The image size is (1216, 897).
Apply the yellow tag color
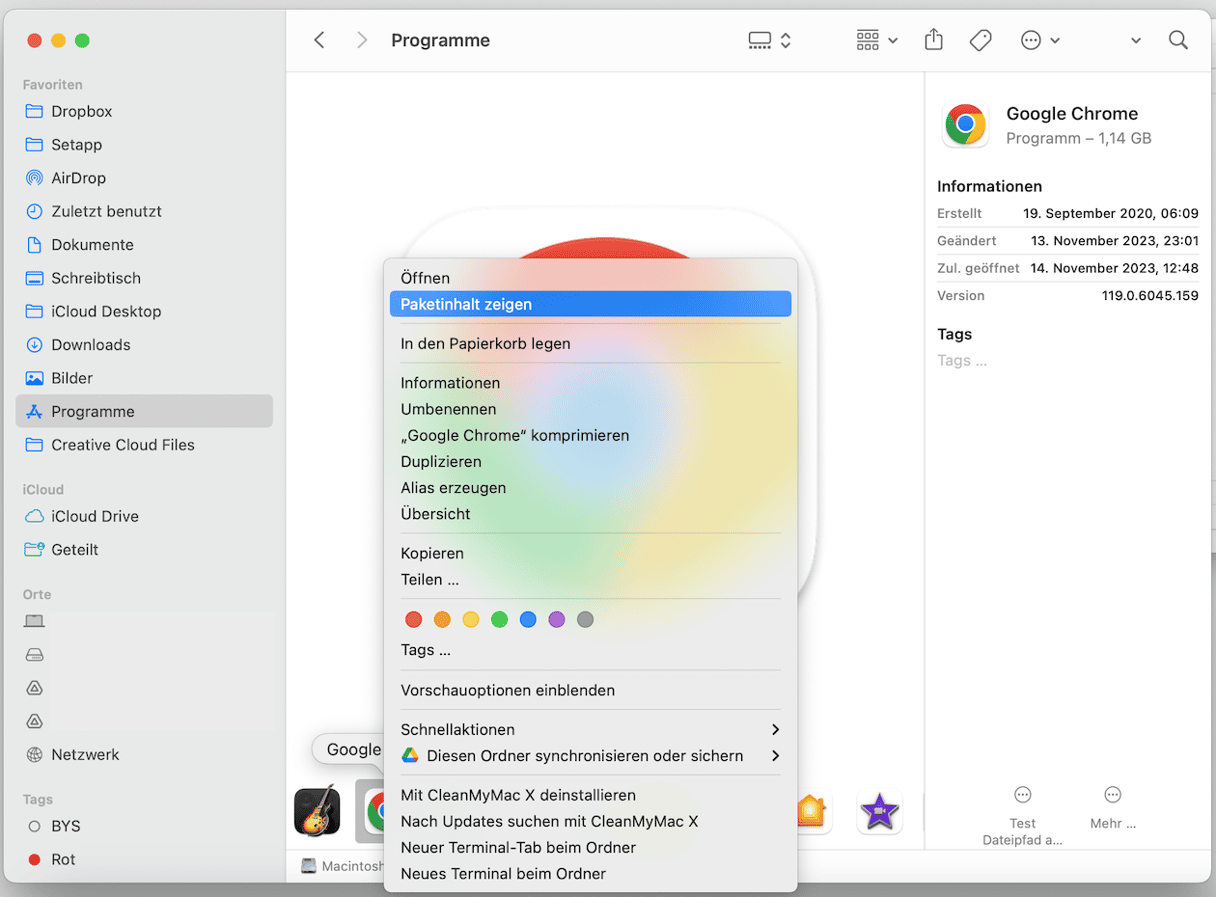471,620
